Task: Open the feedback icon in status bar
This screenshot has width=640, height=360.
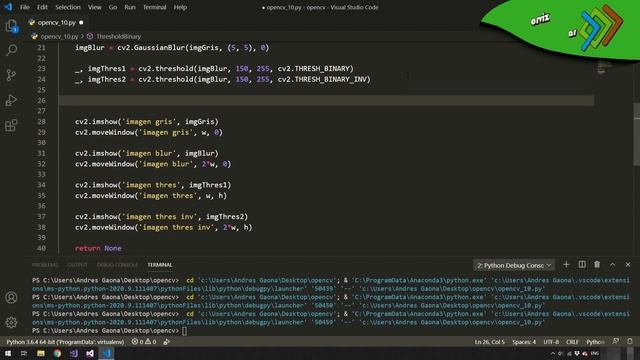Action: 616,342
